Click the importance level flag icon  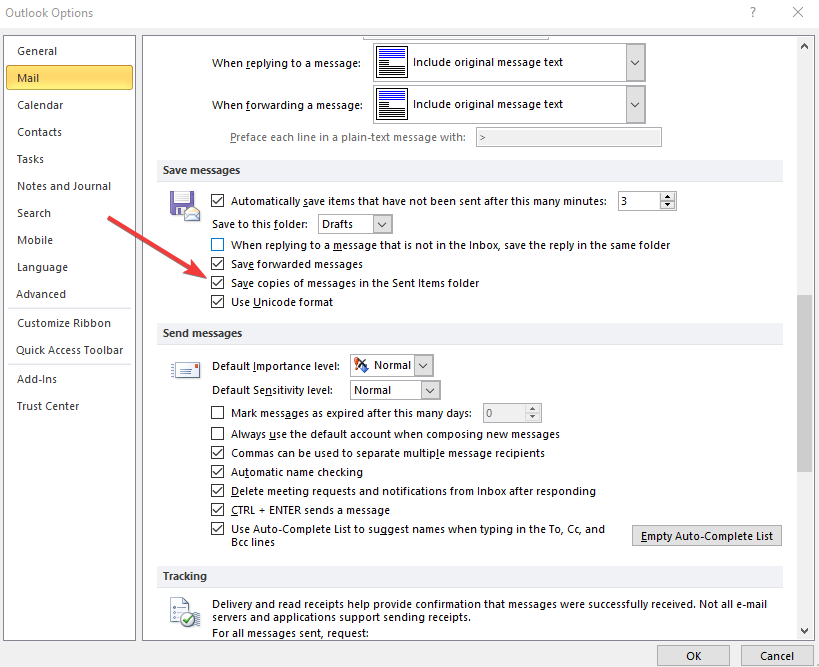pos(361,365)
